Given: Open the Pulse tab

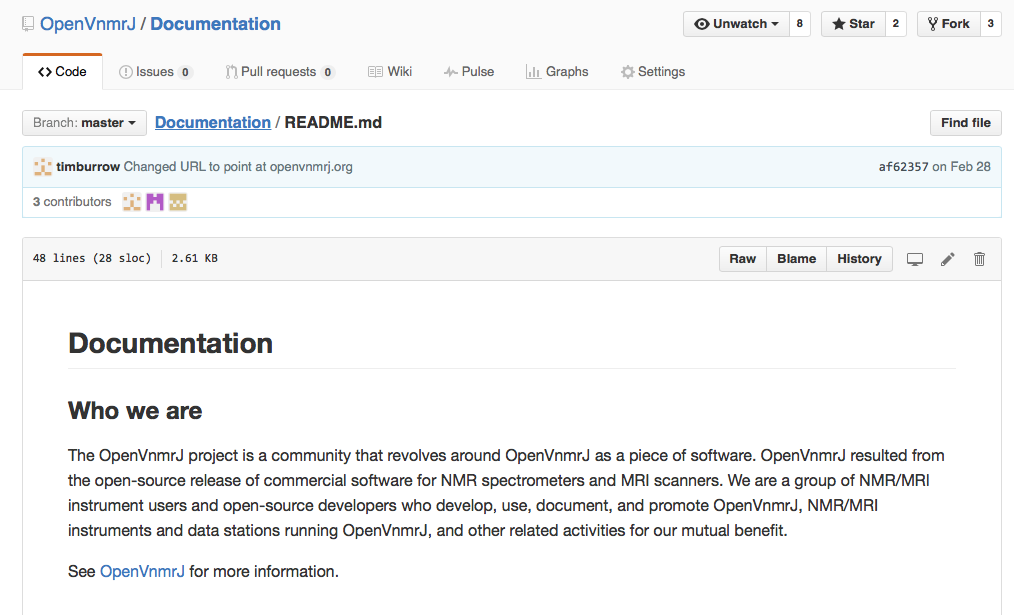Looking at the screenshot, I should tap(469, 72).
